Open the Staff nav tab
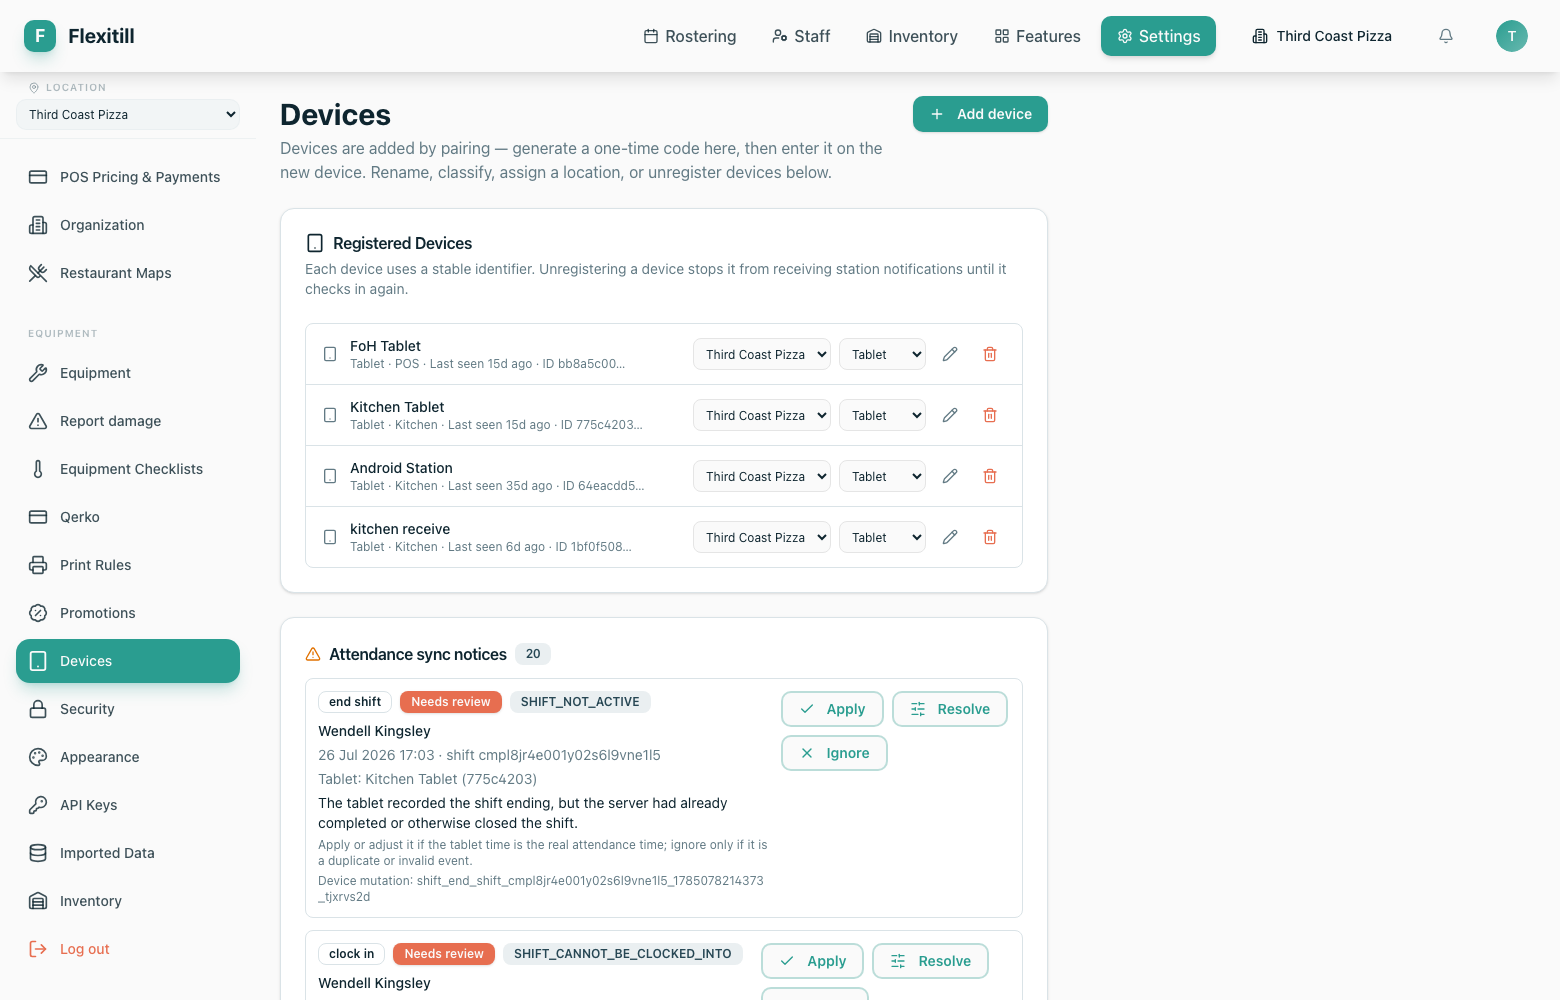This screenshot has height=1000, width=1560. [x=801, y=36]
